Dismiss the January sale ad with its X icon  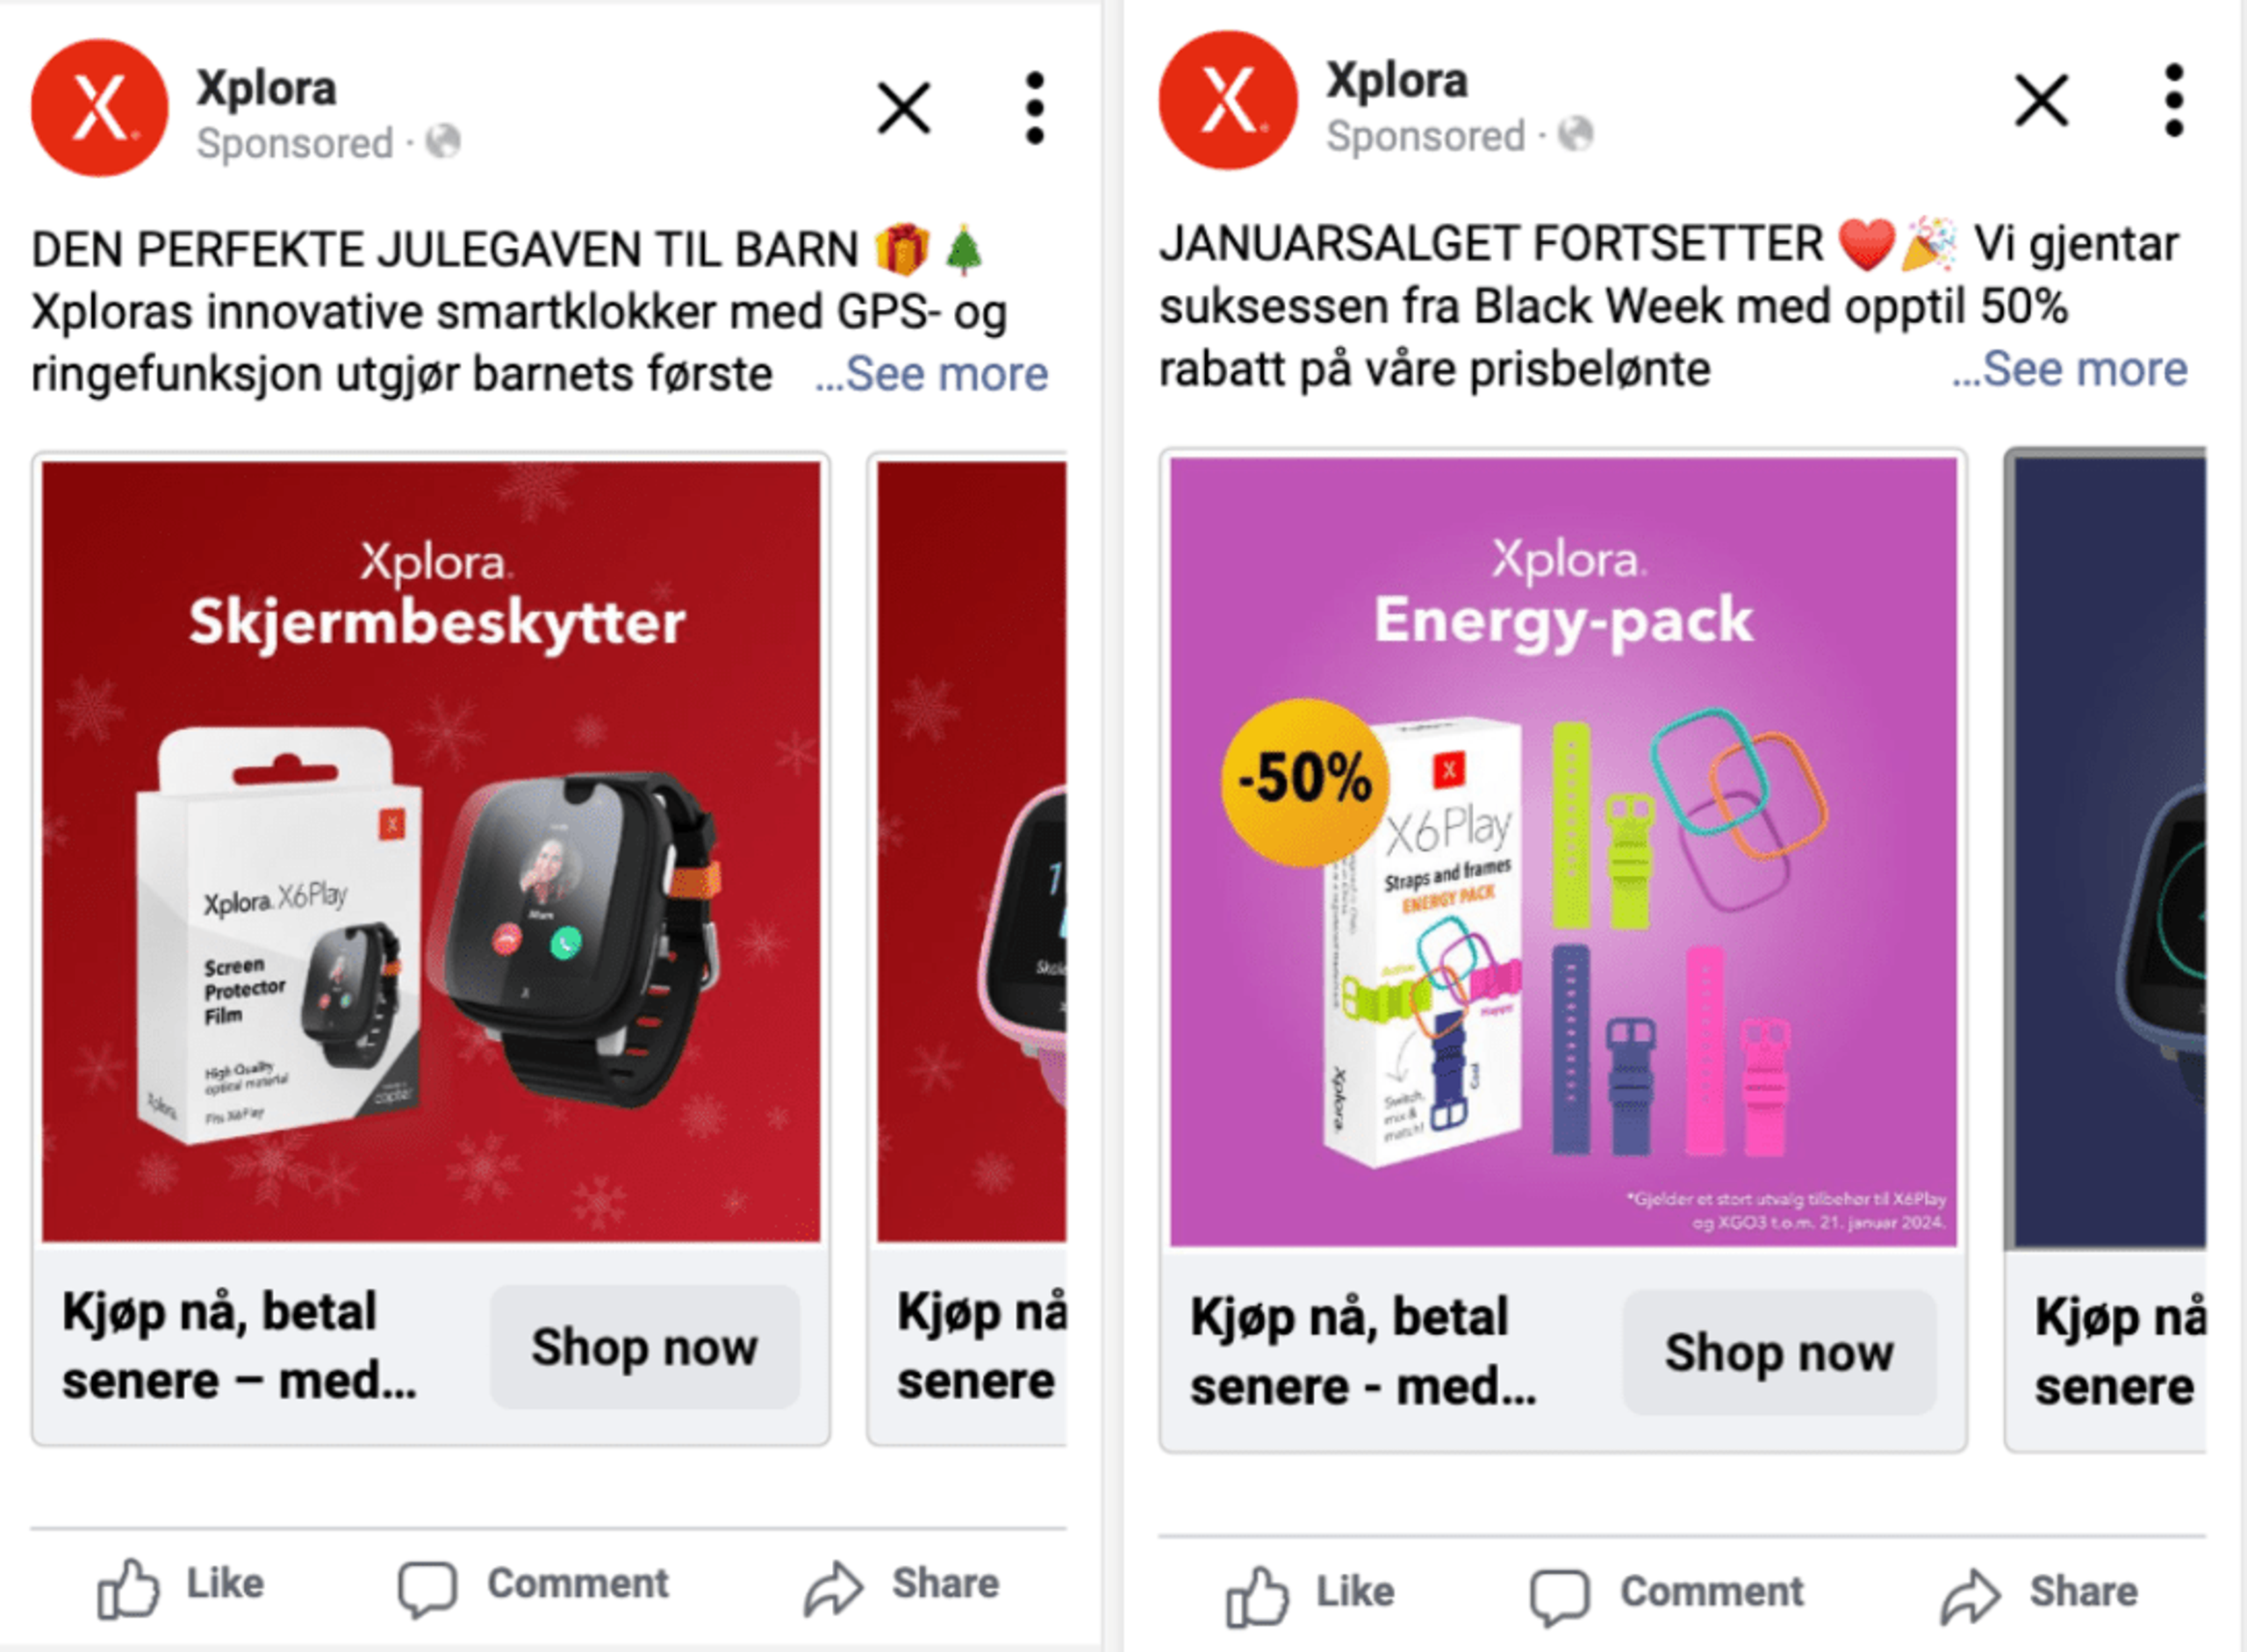[2041, 100]
